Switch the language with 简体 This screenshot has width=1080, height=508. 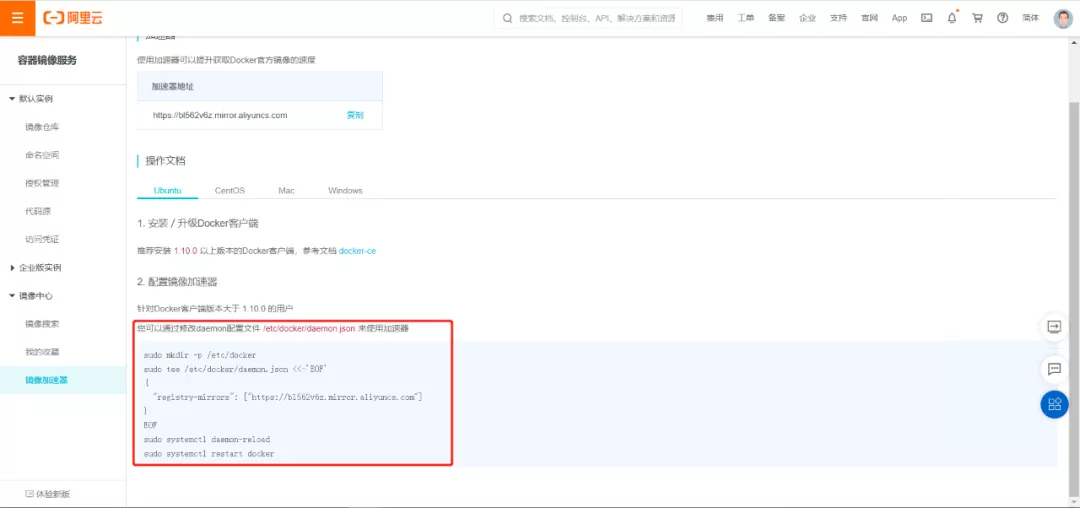(x=1030, y=18)
